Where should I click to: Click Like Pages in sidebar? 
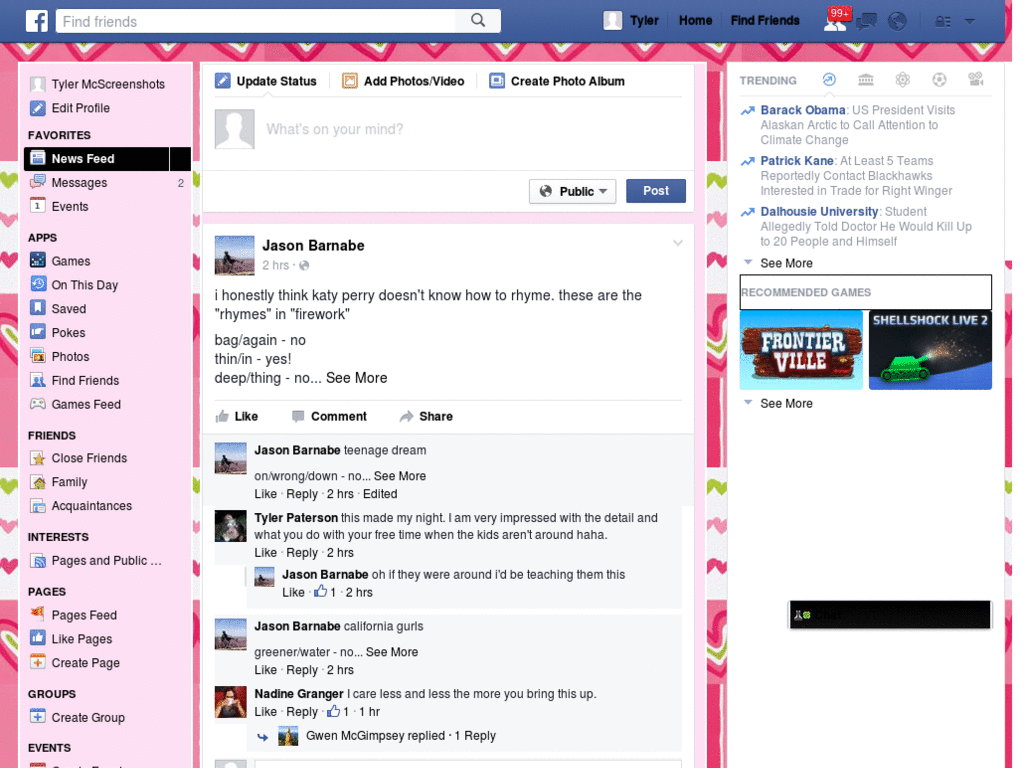coord(82,639)
